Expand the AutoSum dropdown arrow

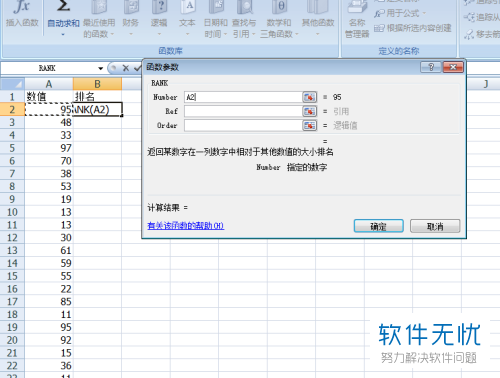pos(63,34)
